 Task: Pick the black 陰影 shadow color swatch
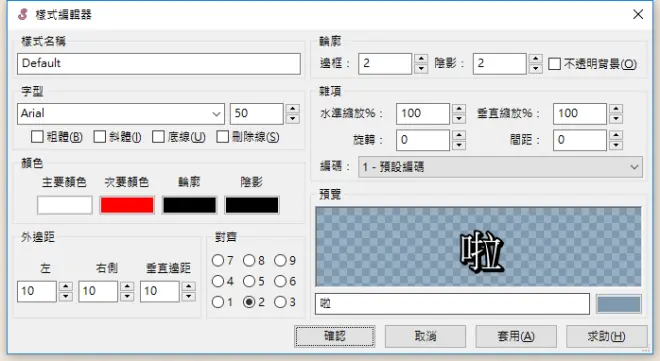252,205
